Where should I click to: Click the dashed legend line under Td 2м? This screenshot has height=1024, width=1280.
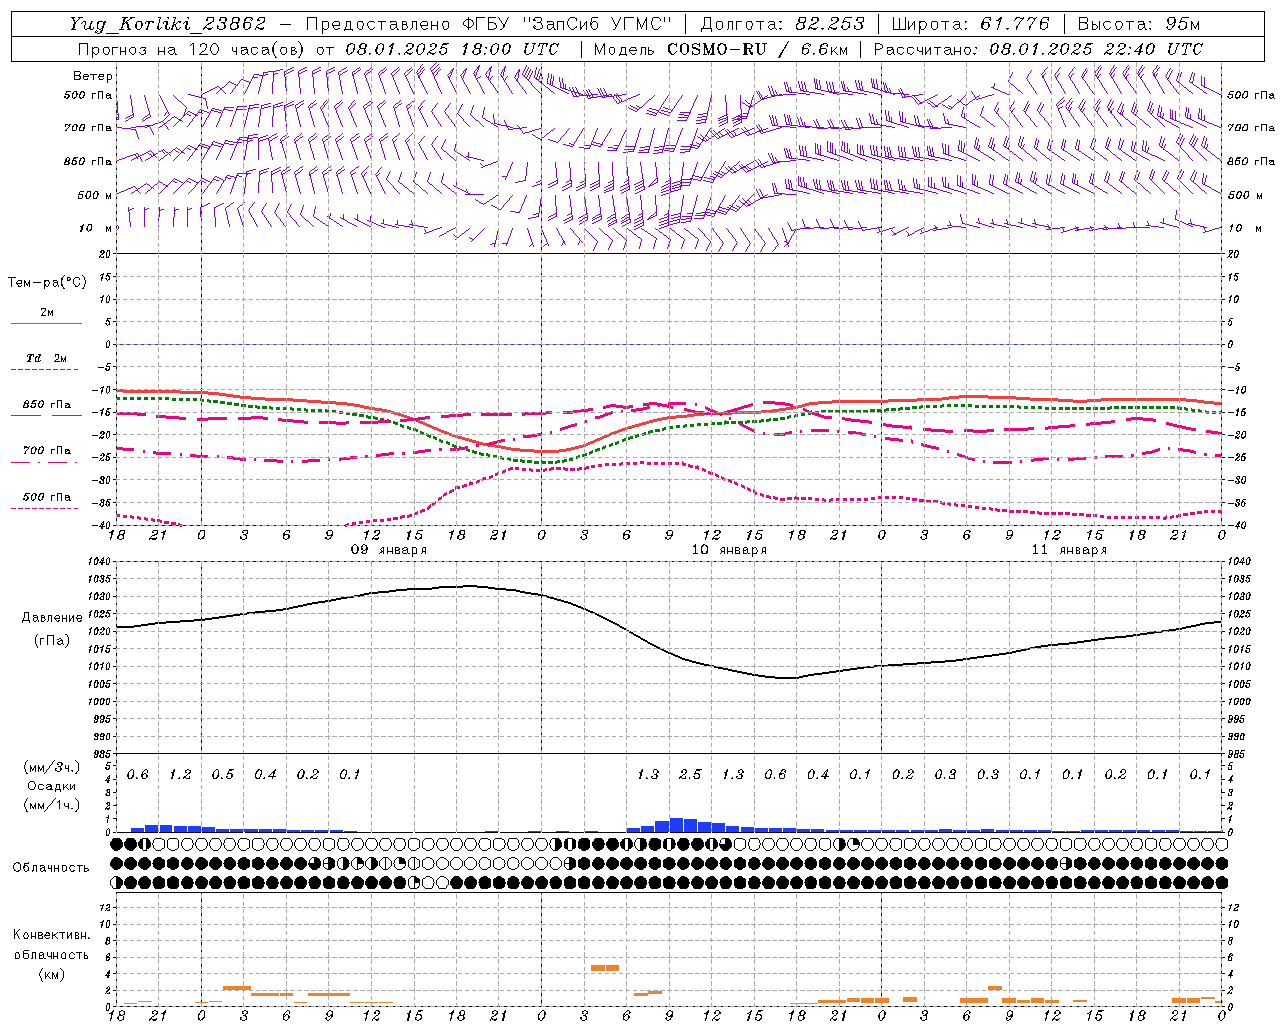tap(46, 370)
